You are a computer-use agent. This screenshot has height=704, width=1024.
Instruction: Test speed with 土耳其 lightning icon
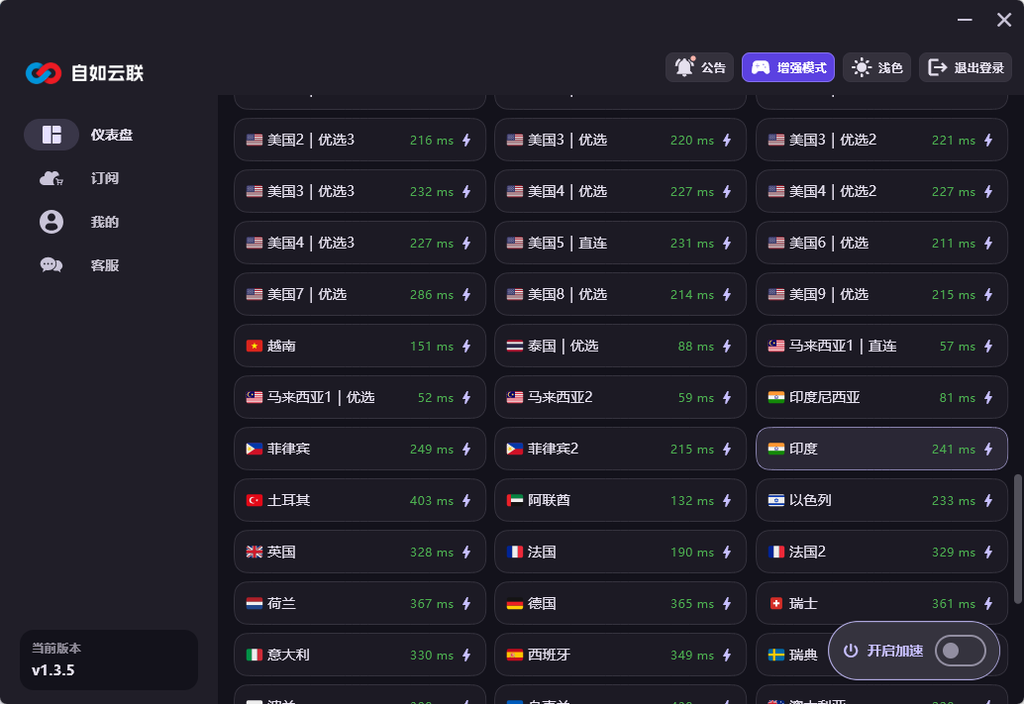467,501
